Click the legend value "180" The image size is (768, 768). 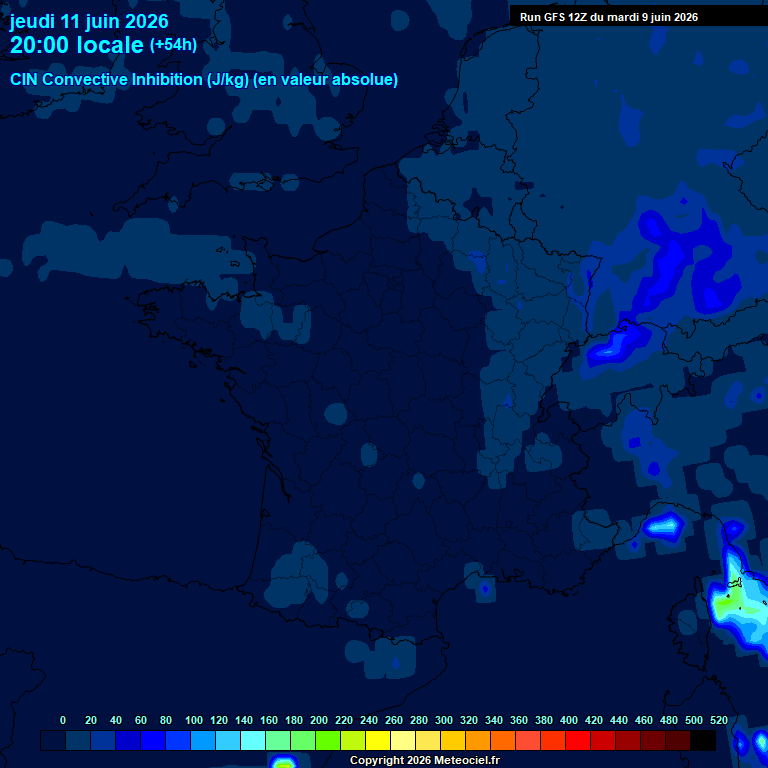[x=294, y=720]
